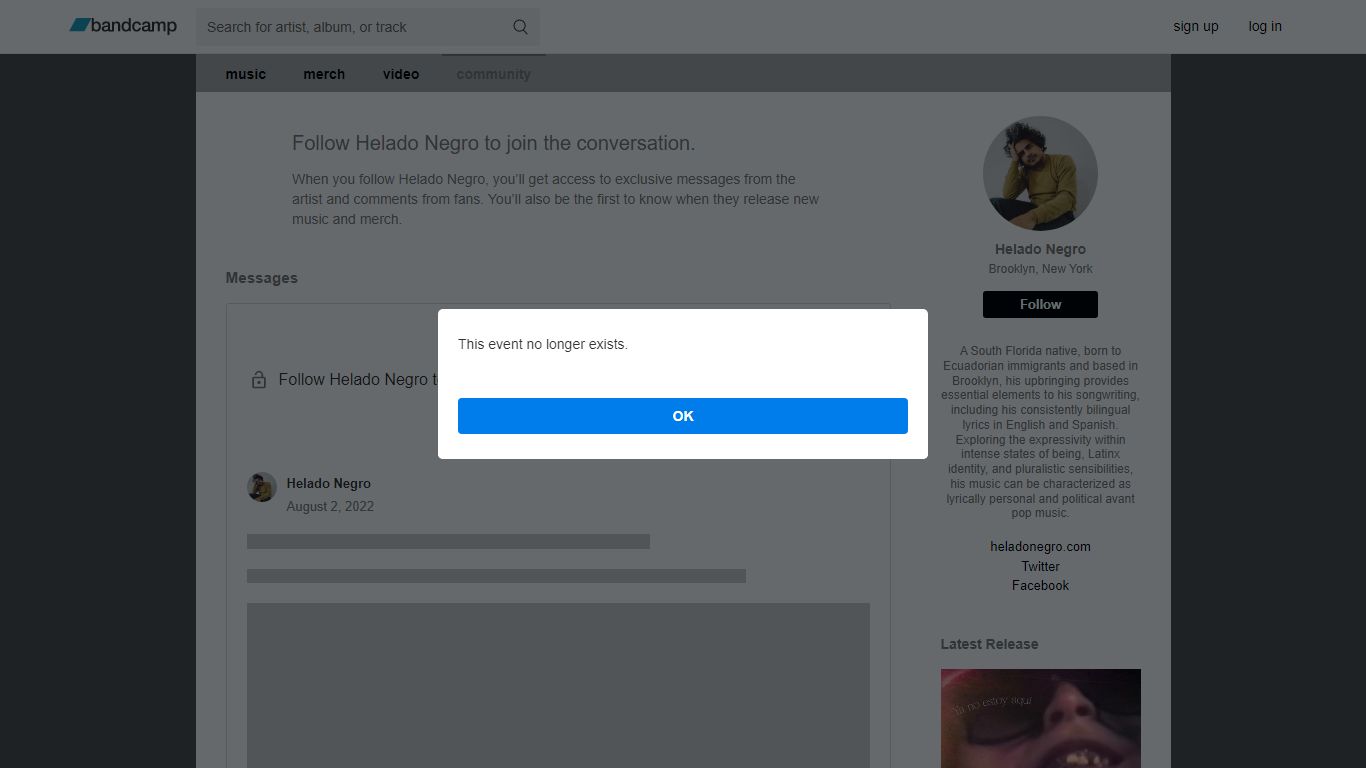
Task: Click the text 'This event no longer exists.'
Action: (x=543, y=344)
